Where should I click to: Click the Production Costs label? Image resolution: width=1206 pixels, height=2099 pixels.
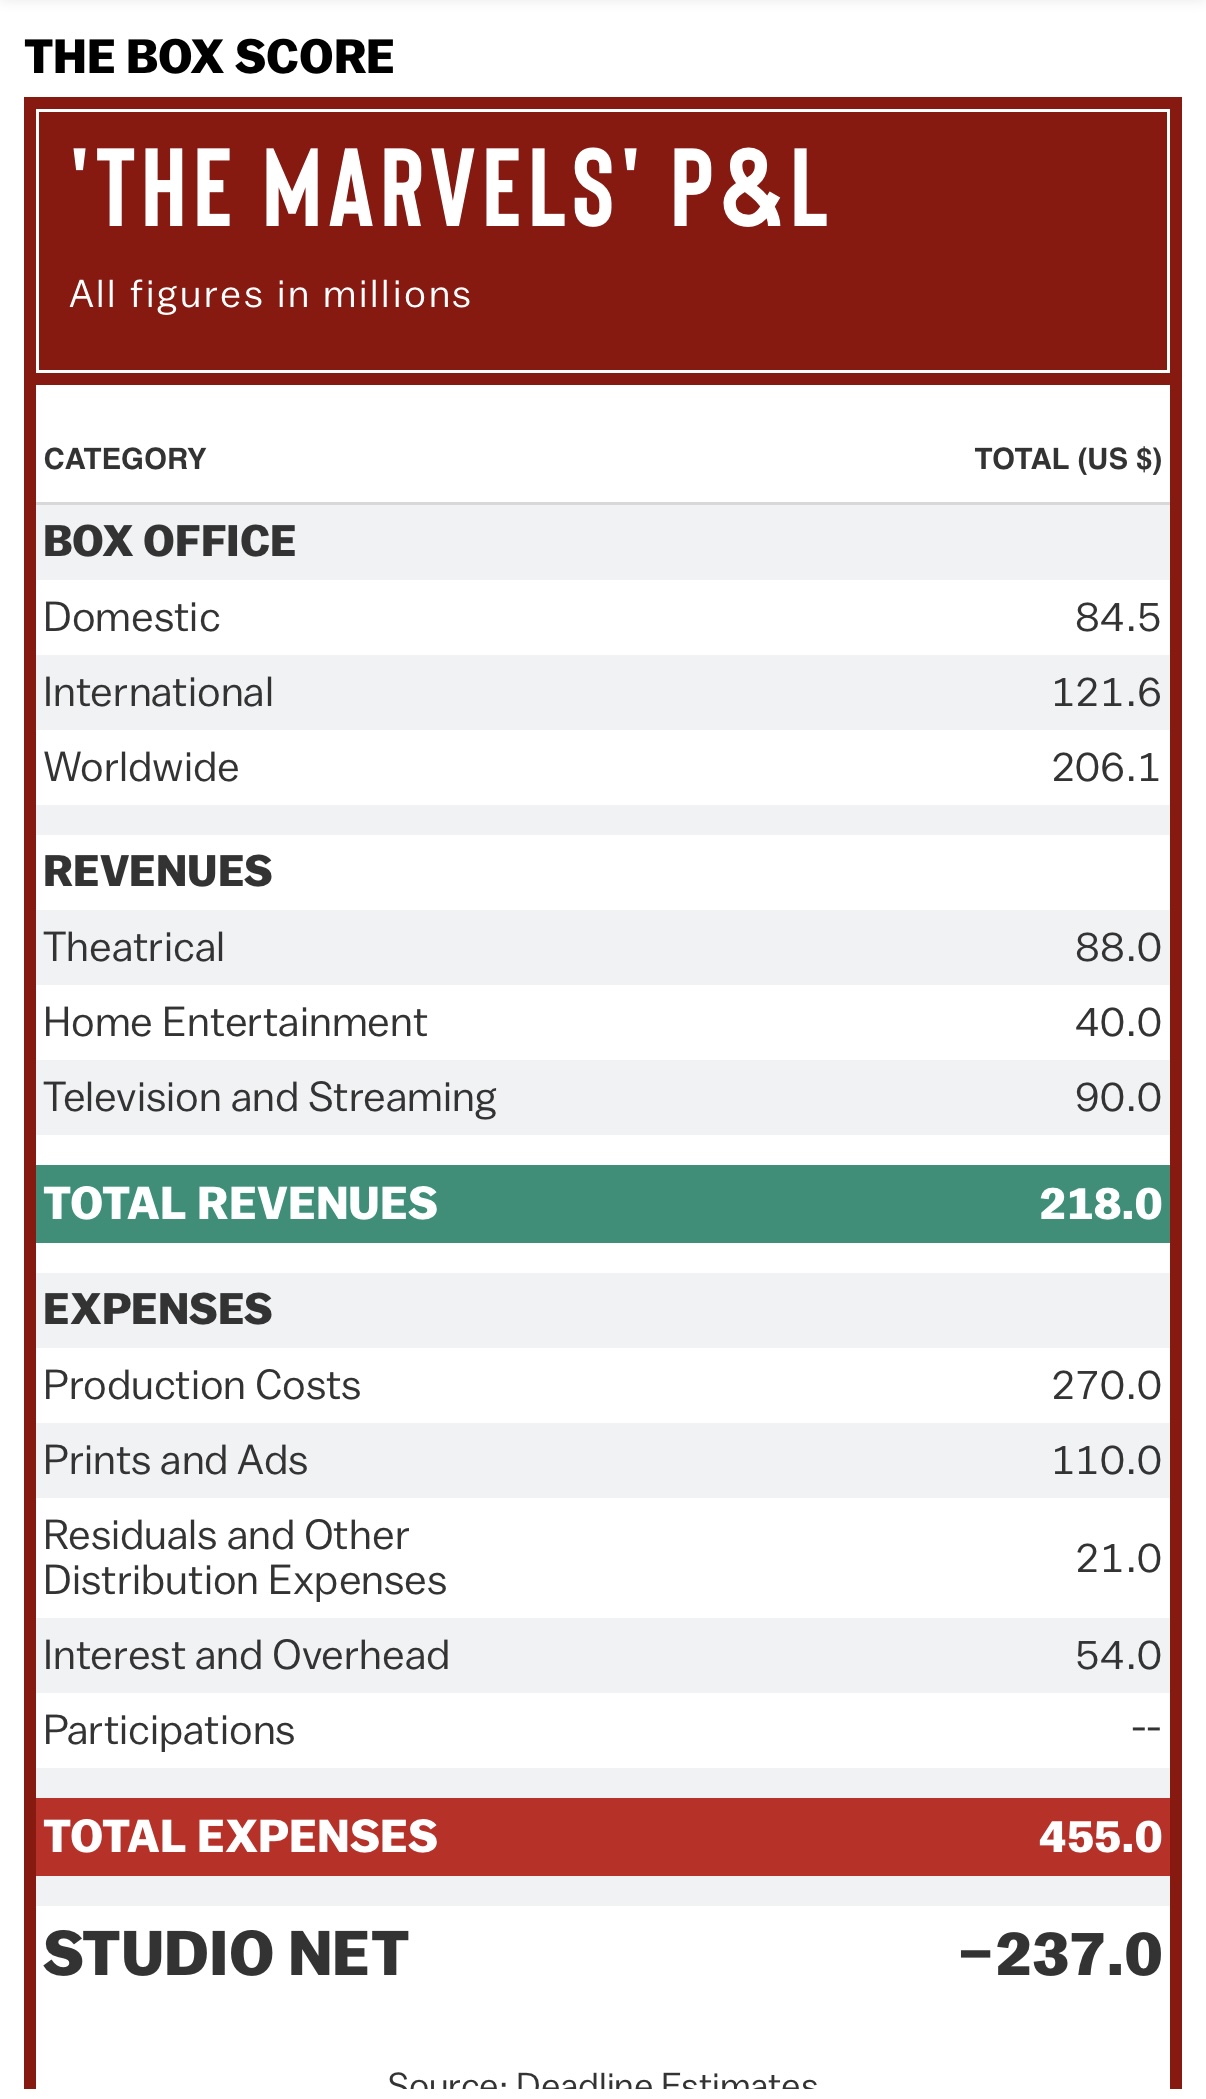tap(202, 1385)
